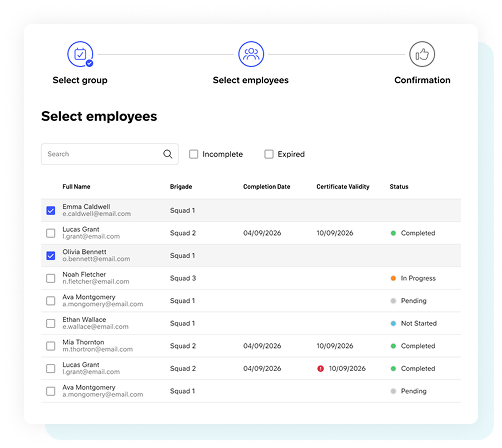Screen dimensions: 502x448
Task: Uncheck Olivia Bennett's checkbox
Action: point(51,256)
